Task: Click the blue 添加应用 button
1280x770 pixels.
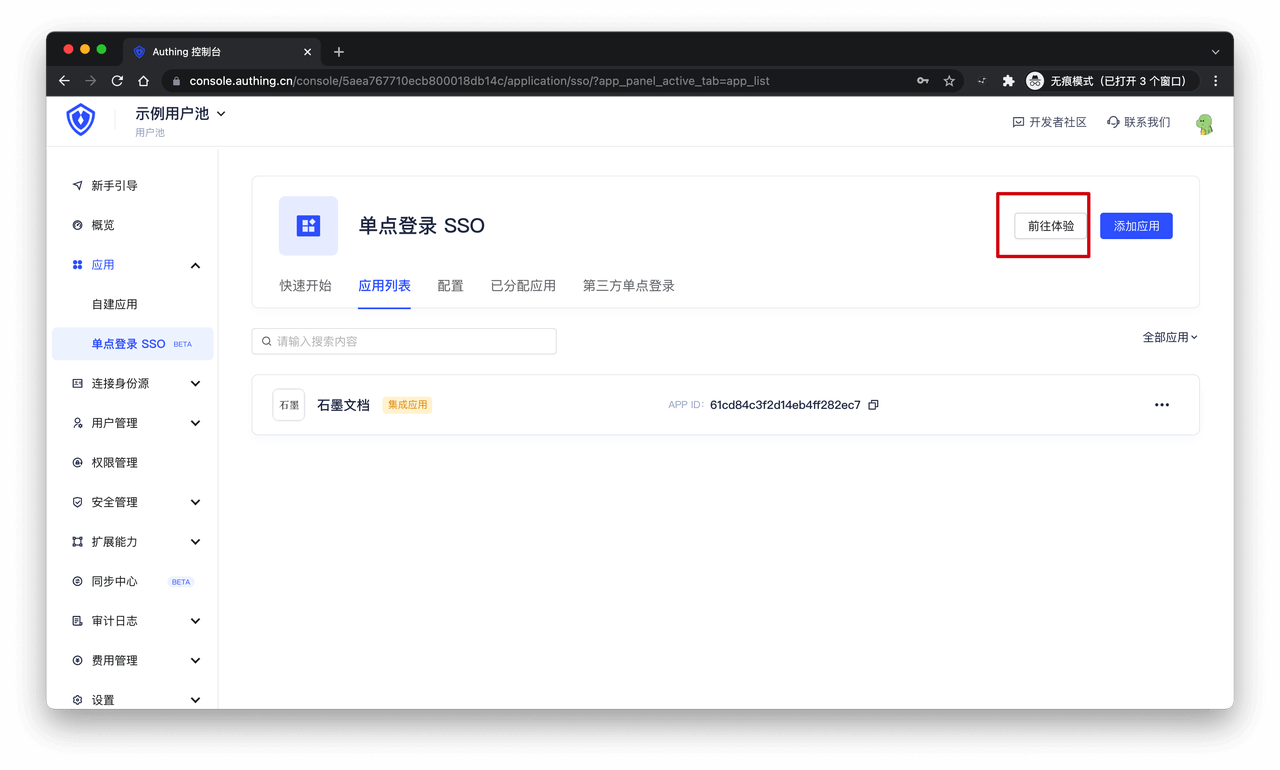Action: (x=1136, y=225)
